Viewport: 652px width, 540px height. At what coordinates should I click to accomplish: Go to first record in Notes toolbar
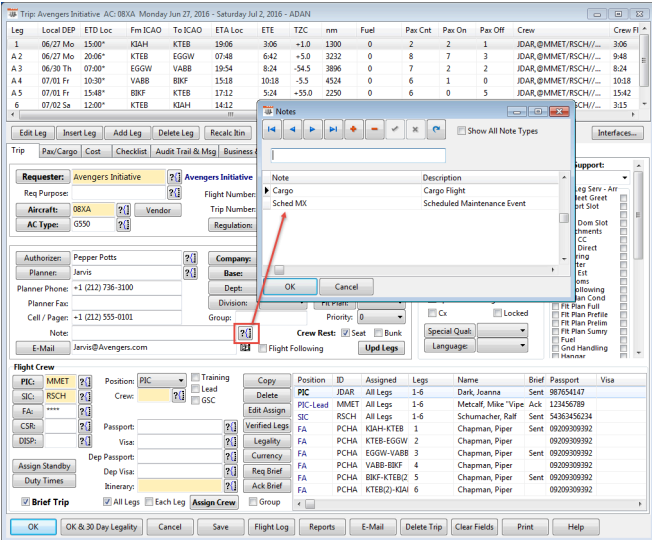tap(272, 130)
